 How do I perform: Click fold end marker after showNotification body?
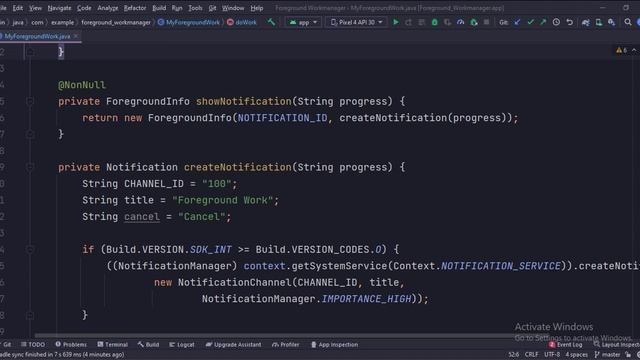click(x=30, y=134)
